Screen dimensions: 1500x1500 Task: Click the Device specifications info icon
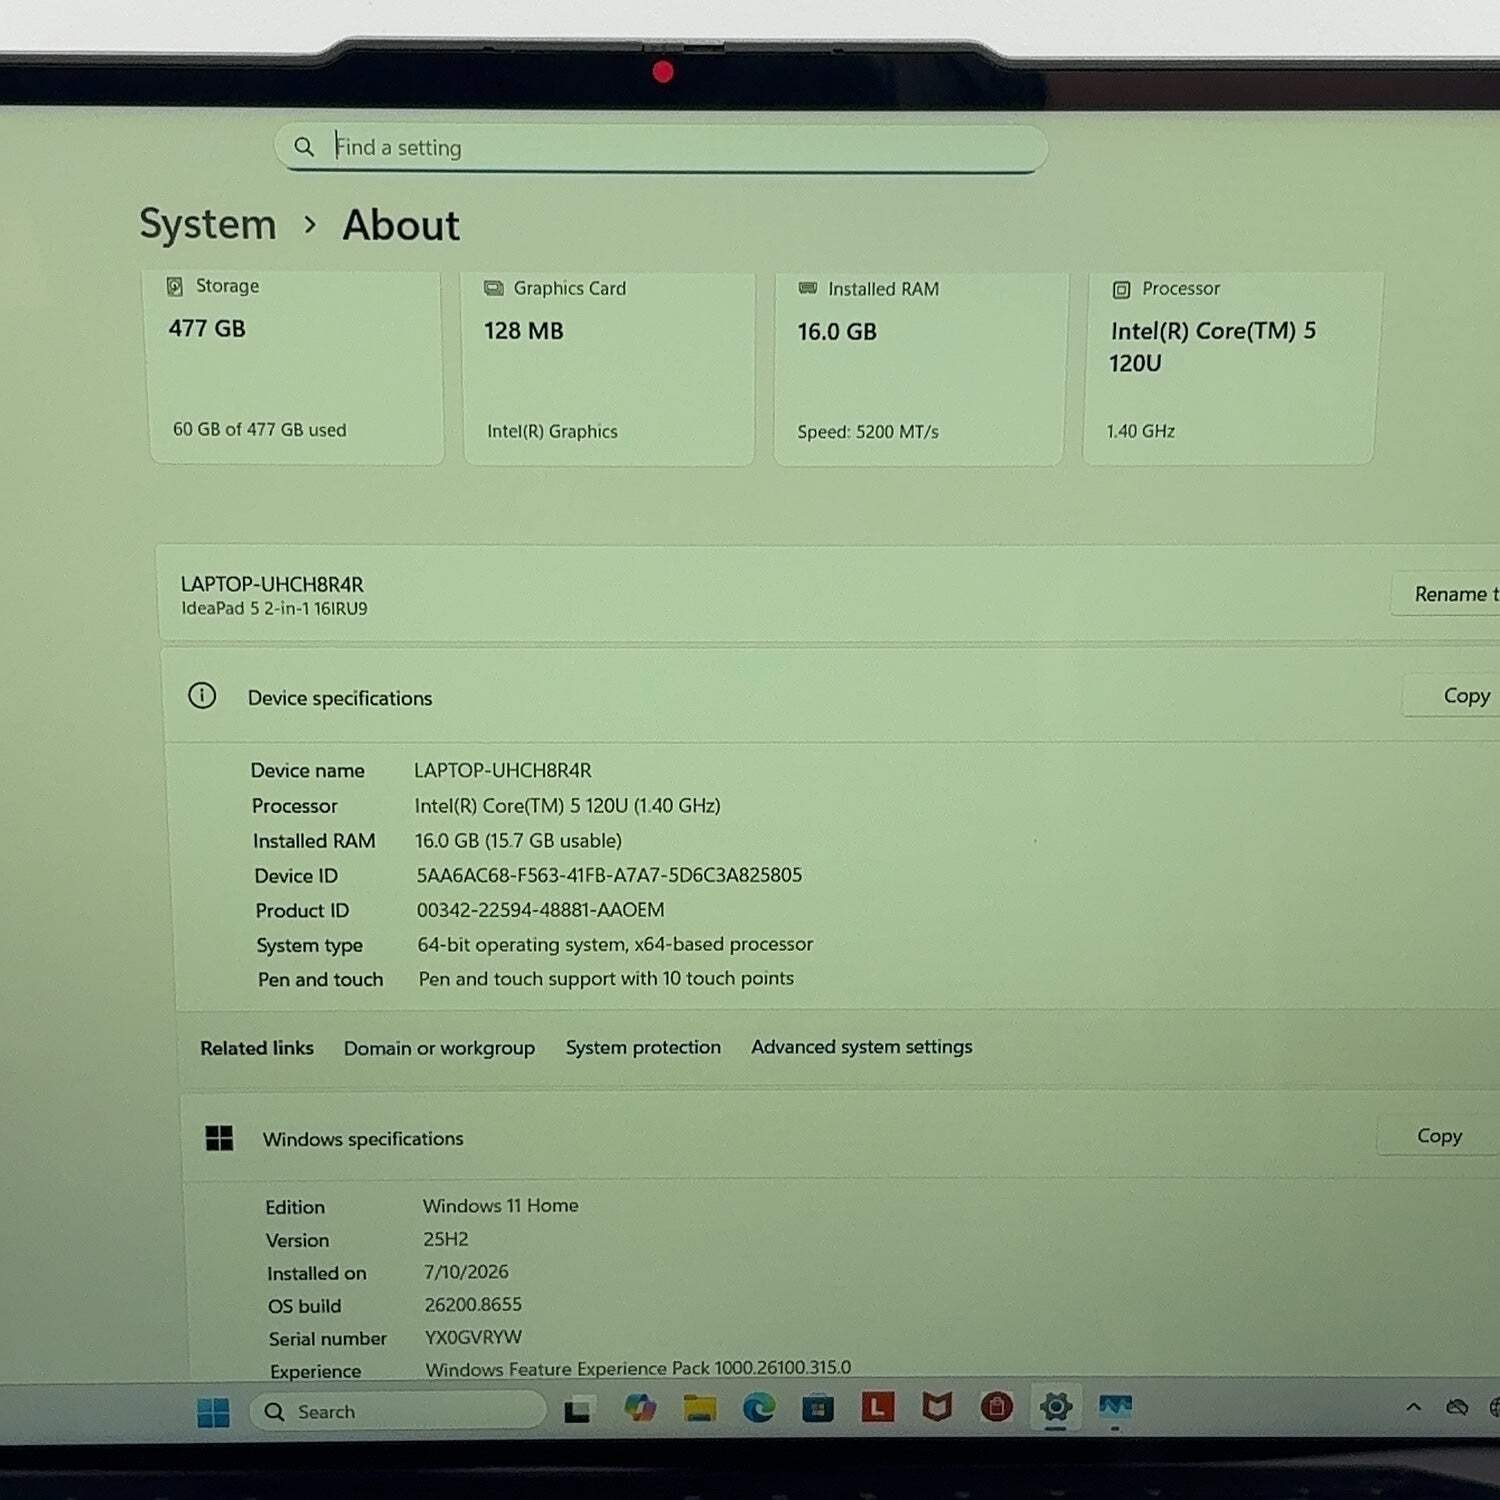pyautogui.click(x=202, y=695)
